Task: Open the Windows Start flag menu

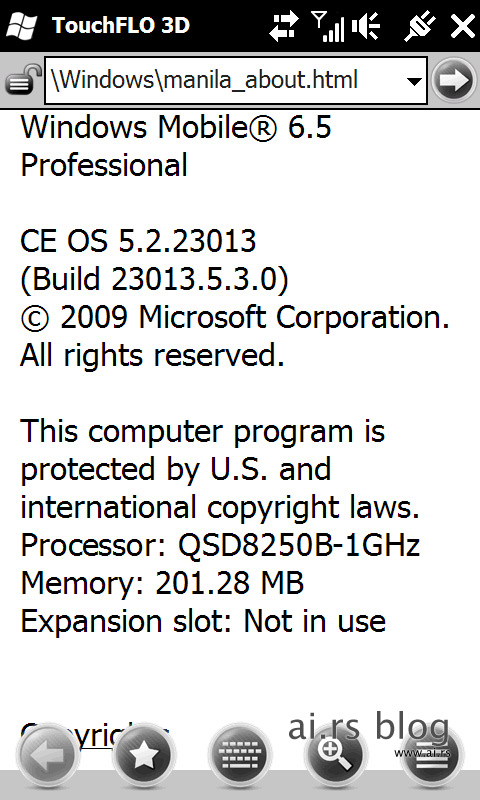Action: coord(20,25)
